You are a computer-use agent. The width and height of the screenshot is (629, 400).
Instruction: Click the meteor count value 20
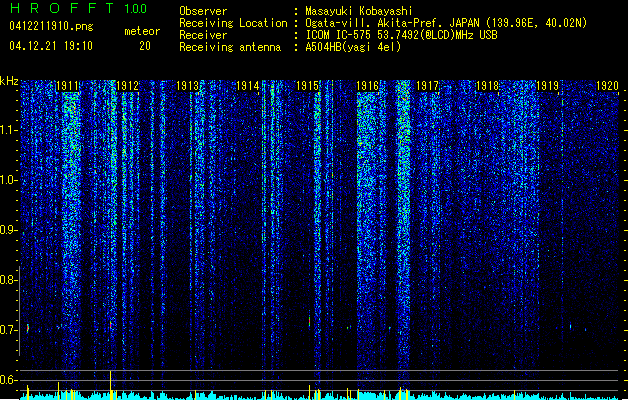tap(145, 46)
